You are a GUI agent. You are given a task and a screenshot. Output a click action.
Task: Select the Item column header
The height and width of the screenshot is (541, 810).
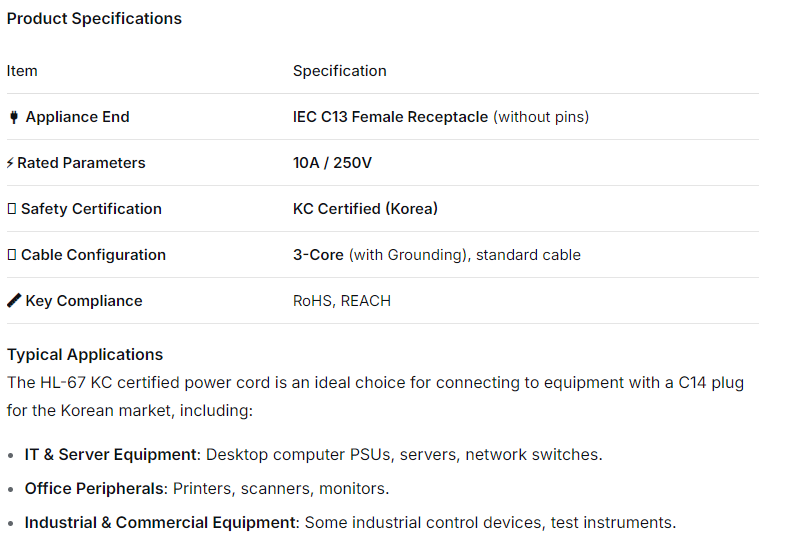22,71
